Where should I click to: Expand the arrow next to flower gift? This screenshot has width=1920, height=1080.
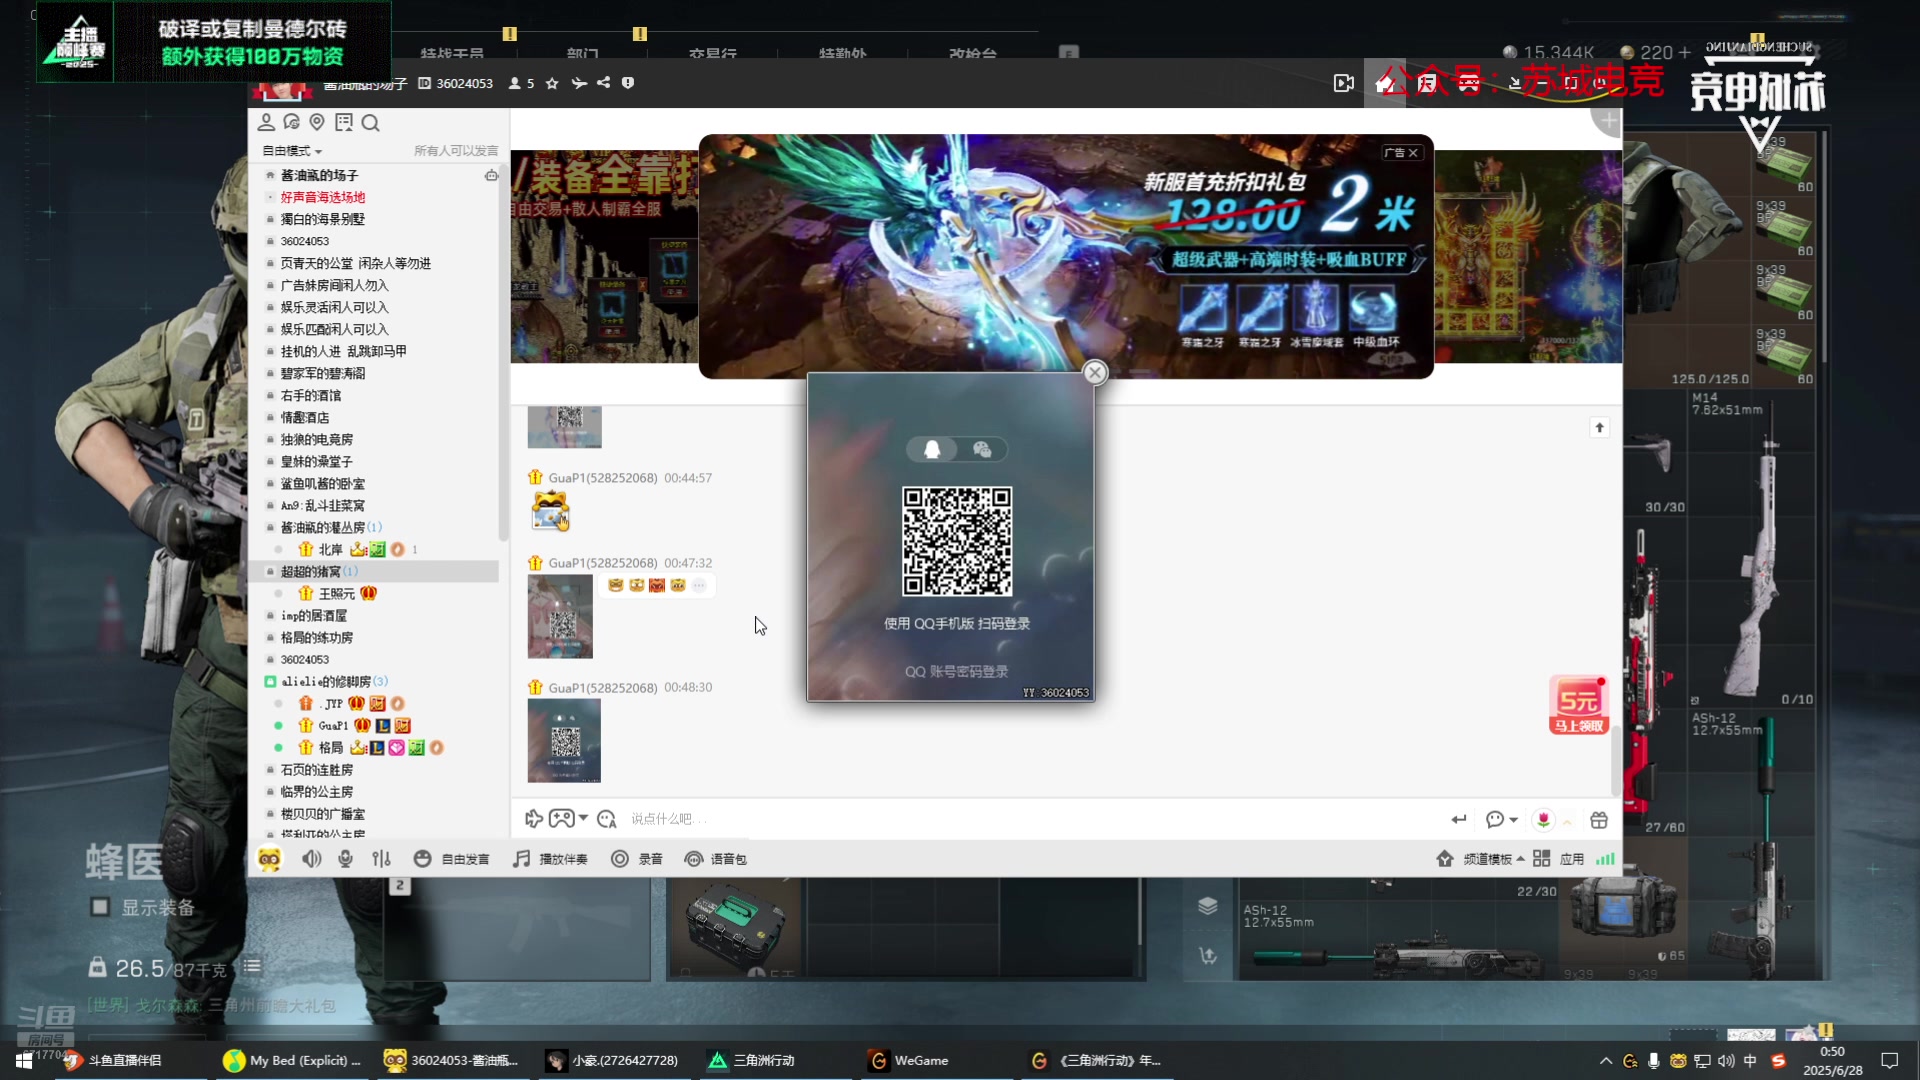click(x=1567, y=822)
